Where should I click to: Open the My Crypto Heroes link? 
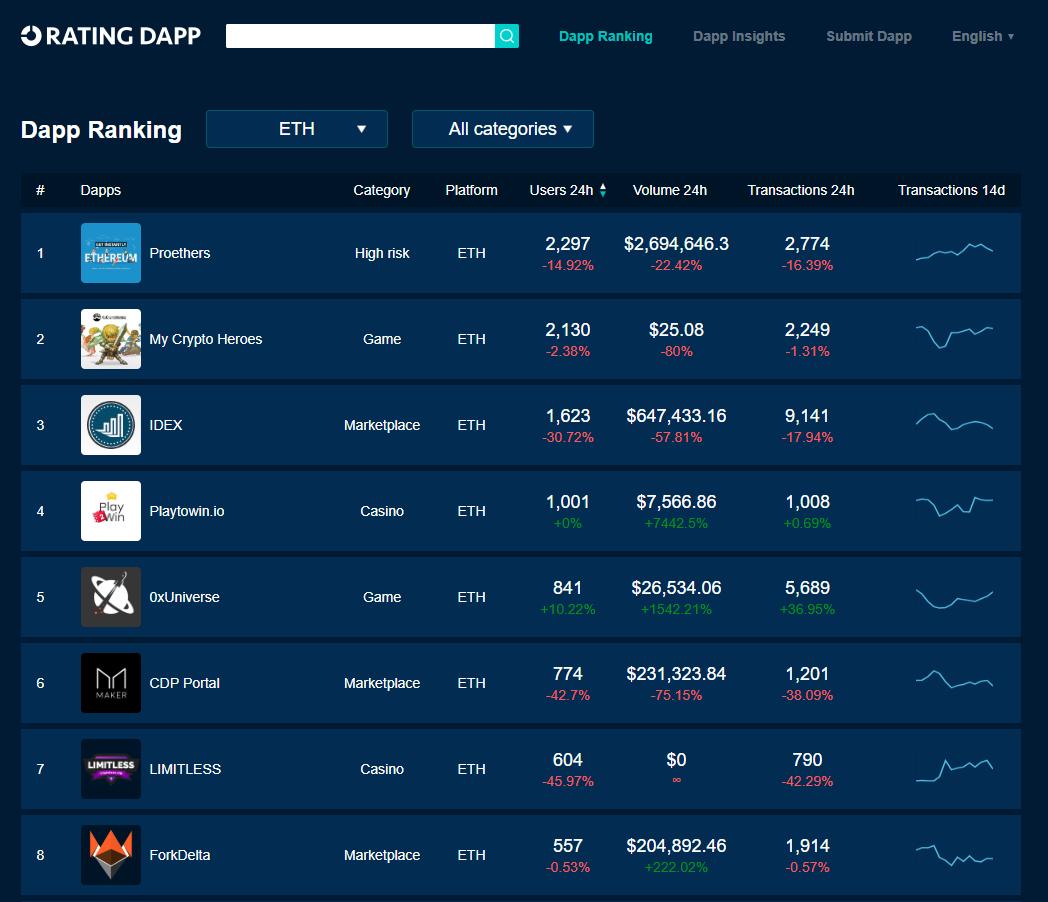tap(206, 339)
